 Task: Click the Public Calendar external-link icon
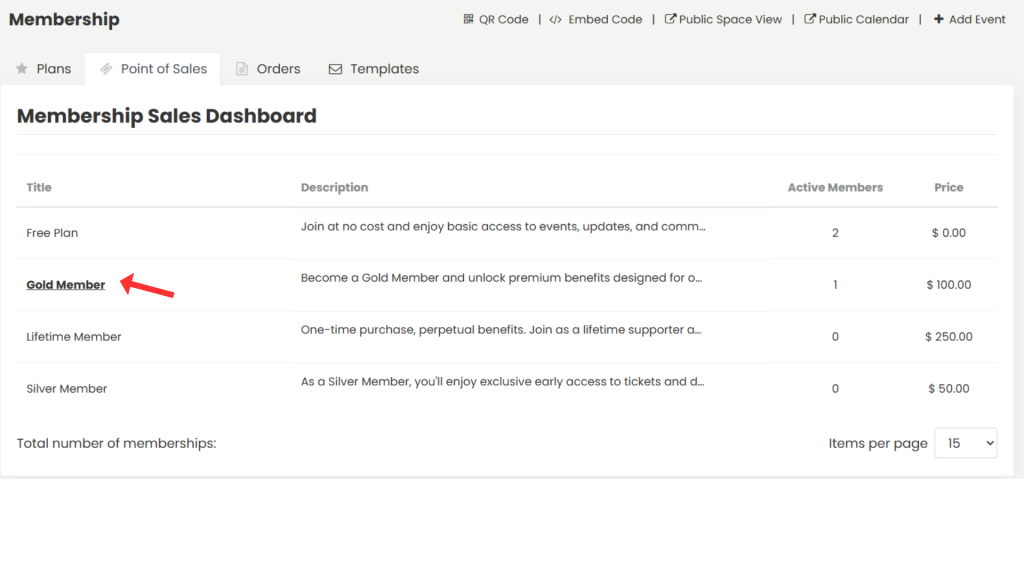pos(810,19)
